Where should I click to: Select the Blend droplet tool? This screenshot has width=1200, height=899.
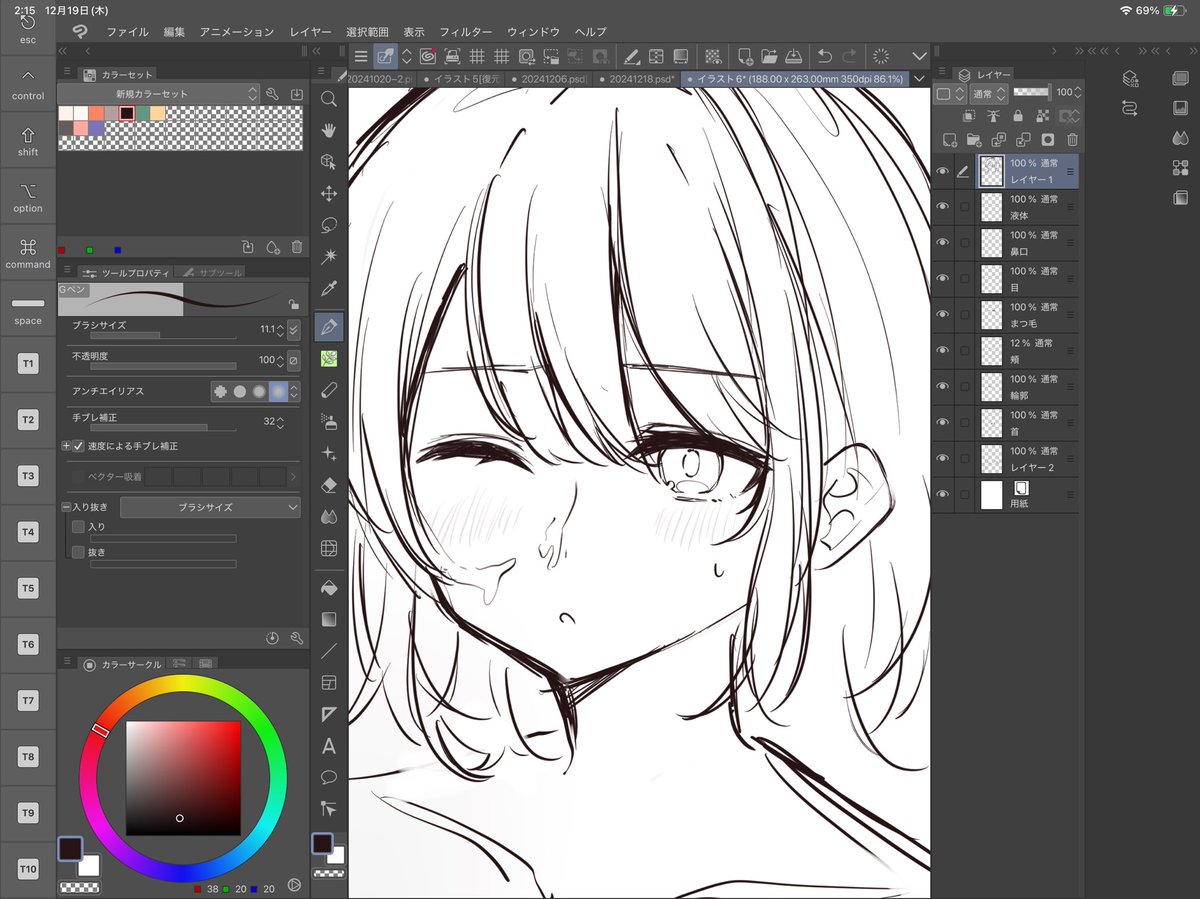[x=328, y=517]
